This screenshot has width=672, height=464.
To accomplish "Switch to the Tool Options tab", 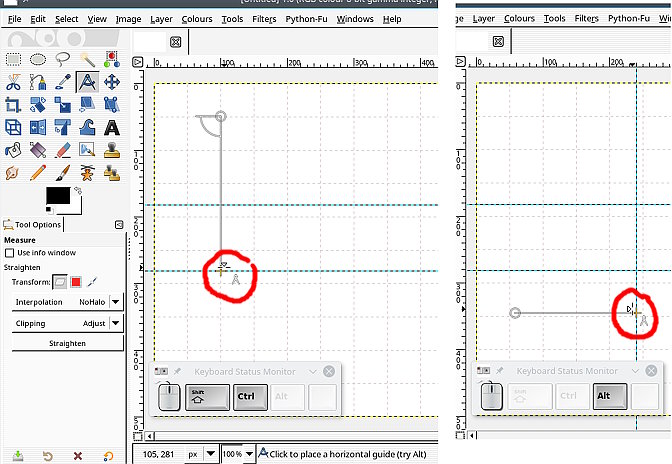I will coord(33,225).
